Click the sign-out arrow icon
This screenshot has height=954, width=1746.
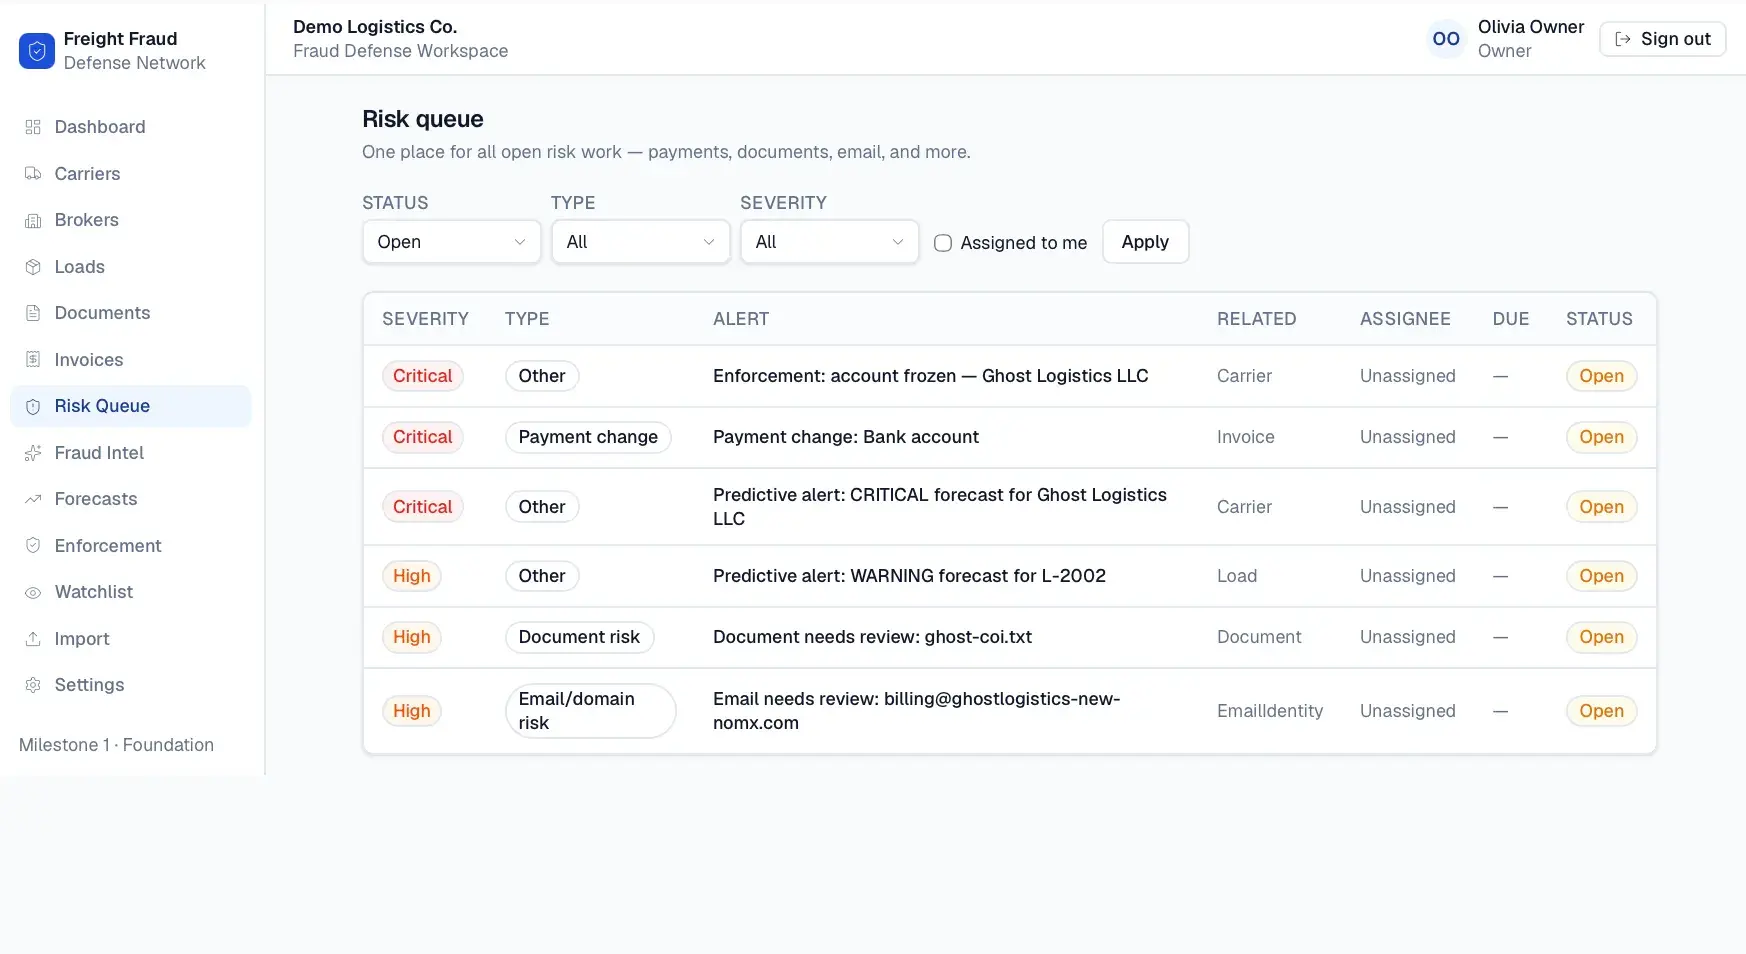click(x=1623, y=39)
